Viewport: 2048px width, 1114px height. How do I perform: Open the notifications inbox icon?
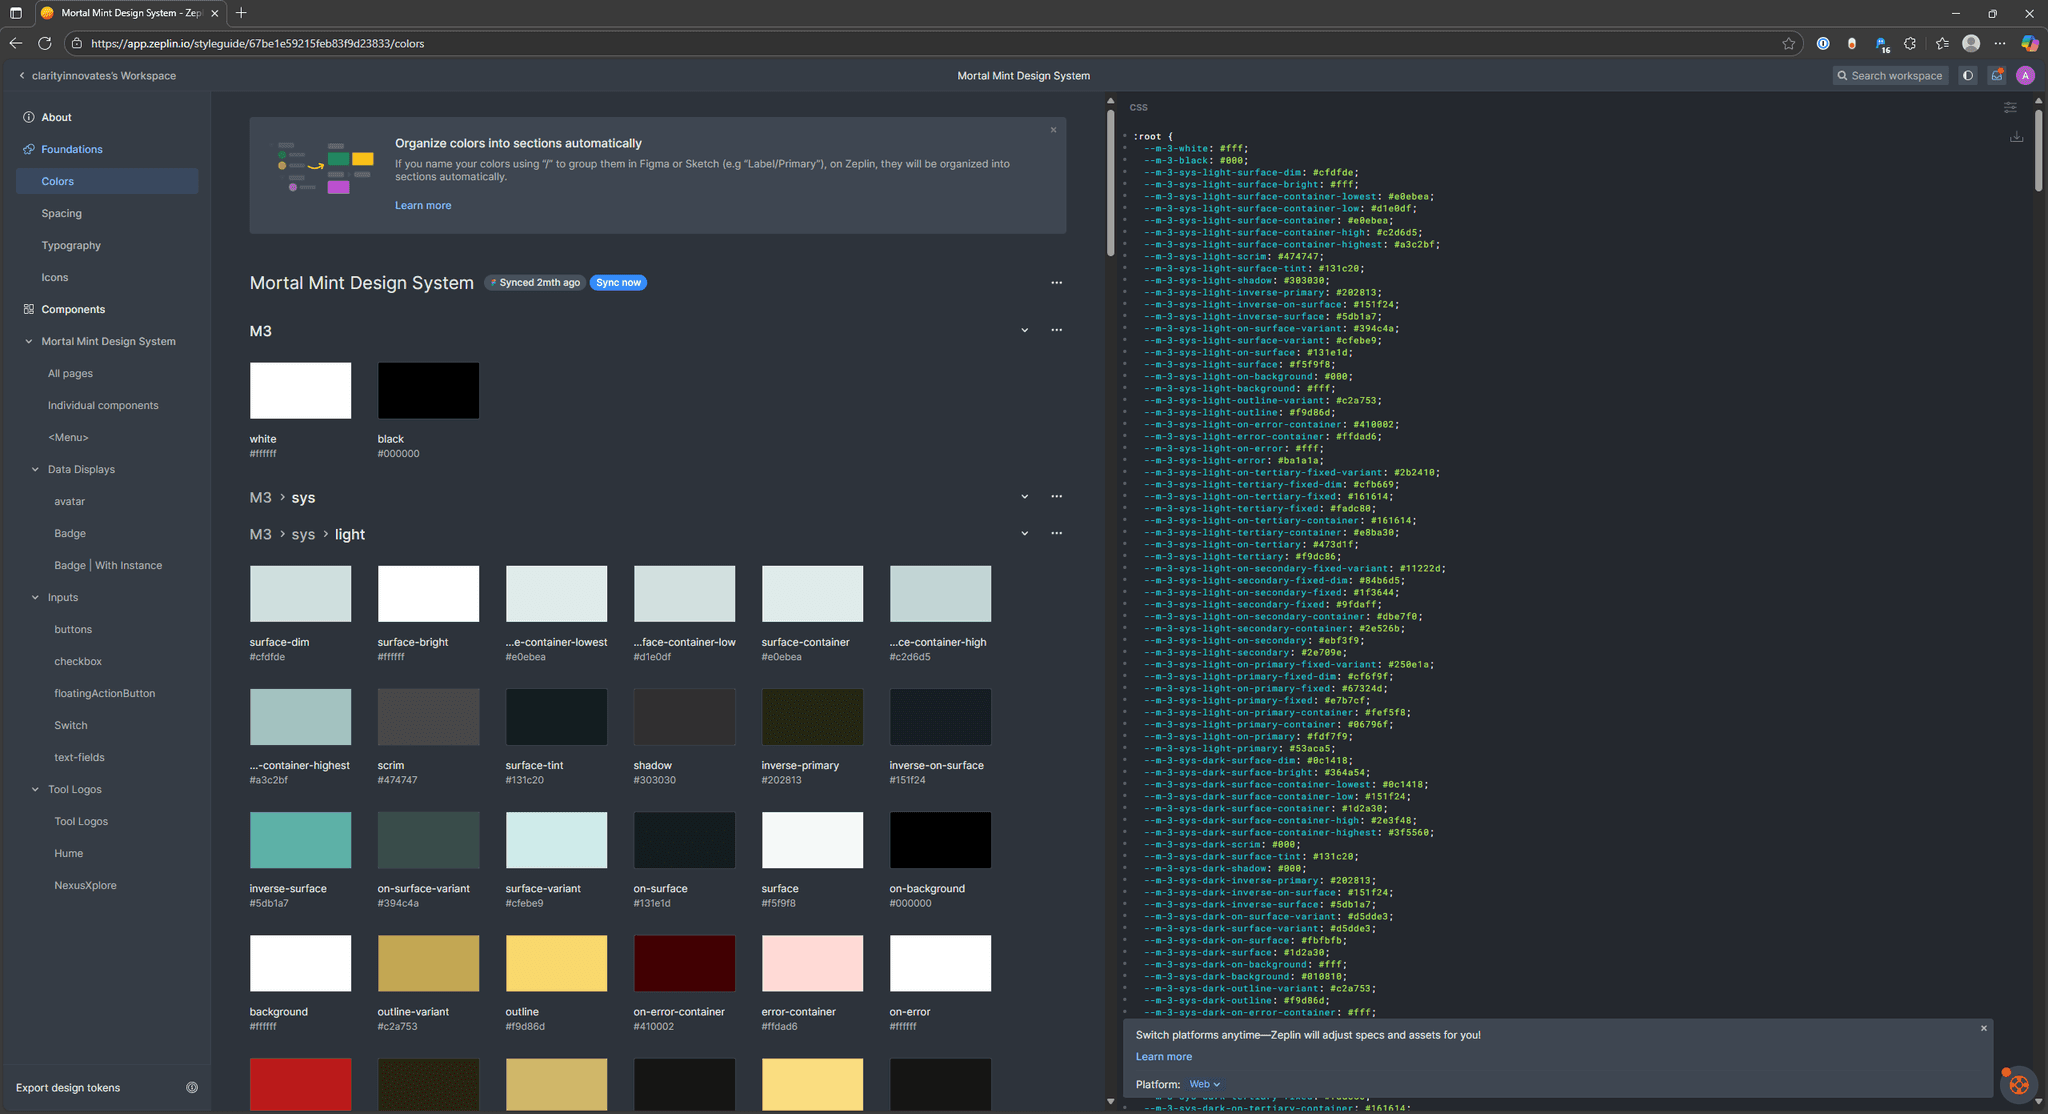click(x=1996, y=75)
